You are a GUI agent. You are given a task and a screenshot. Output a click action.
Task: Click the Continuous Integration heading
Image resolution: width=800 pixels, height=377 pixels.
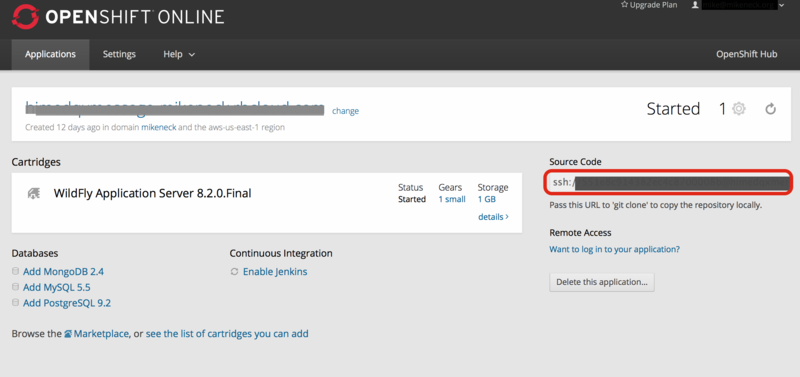pyautogui.click(x=281, y=253)
